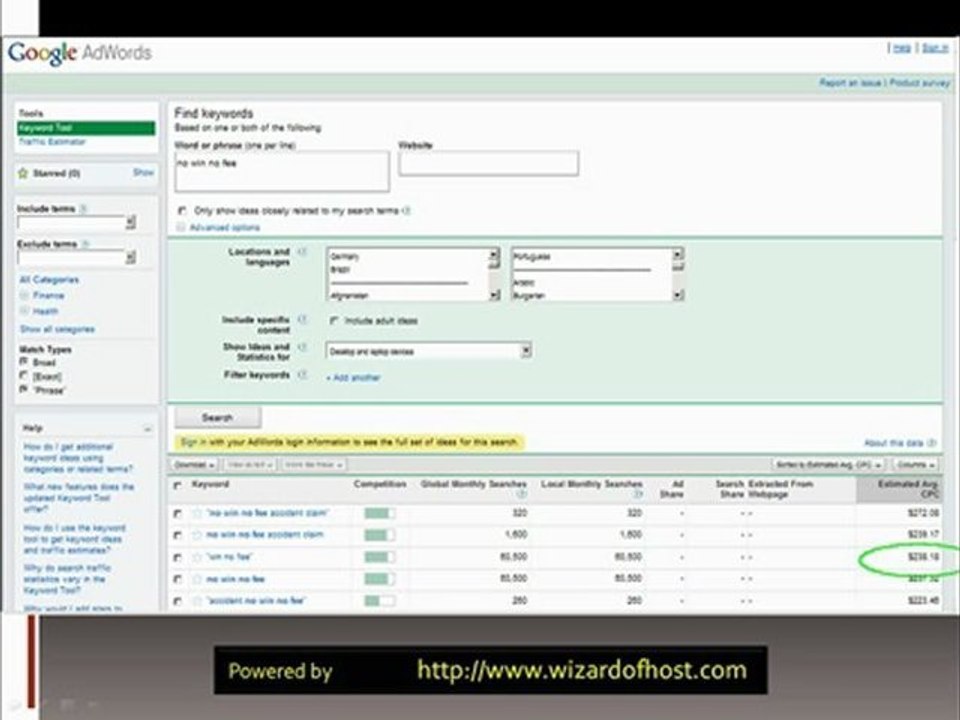Check the 'accident no win no fee' row checkbox
This screenshot has width=960, height=720.
click(178, 602)
